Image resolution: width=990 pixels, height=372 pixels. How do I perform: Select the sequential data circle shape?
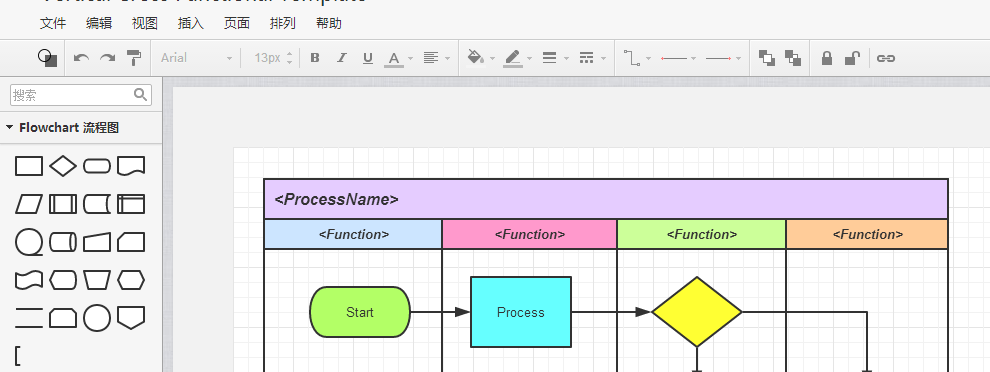[x=29, y=242]
